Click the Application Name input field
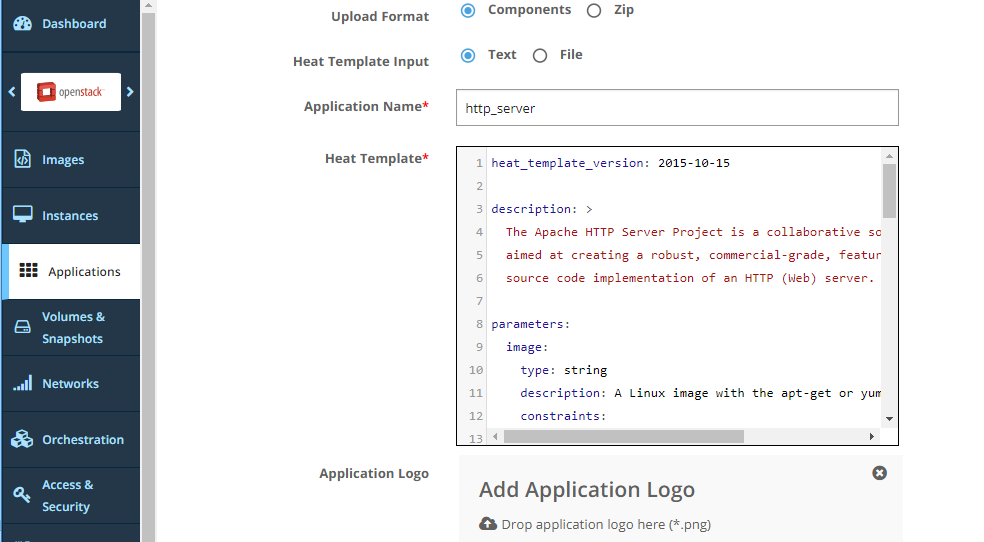 (x=677, y=108)
